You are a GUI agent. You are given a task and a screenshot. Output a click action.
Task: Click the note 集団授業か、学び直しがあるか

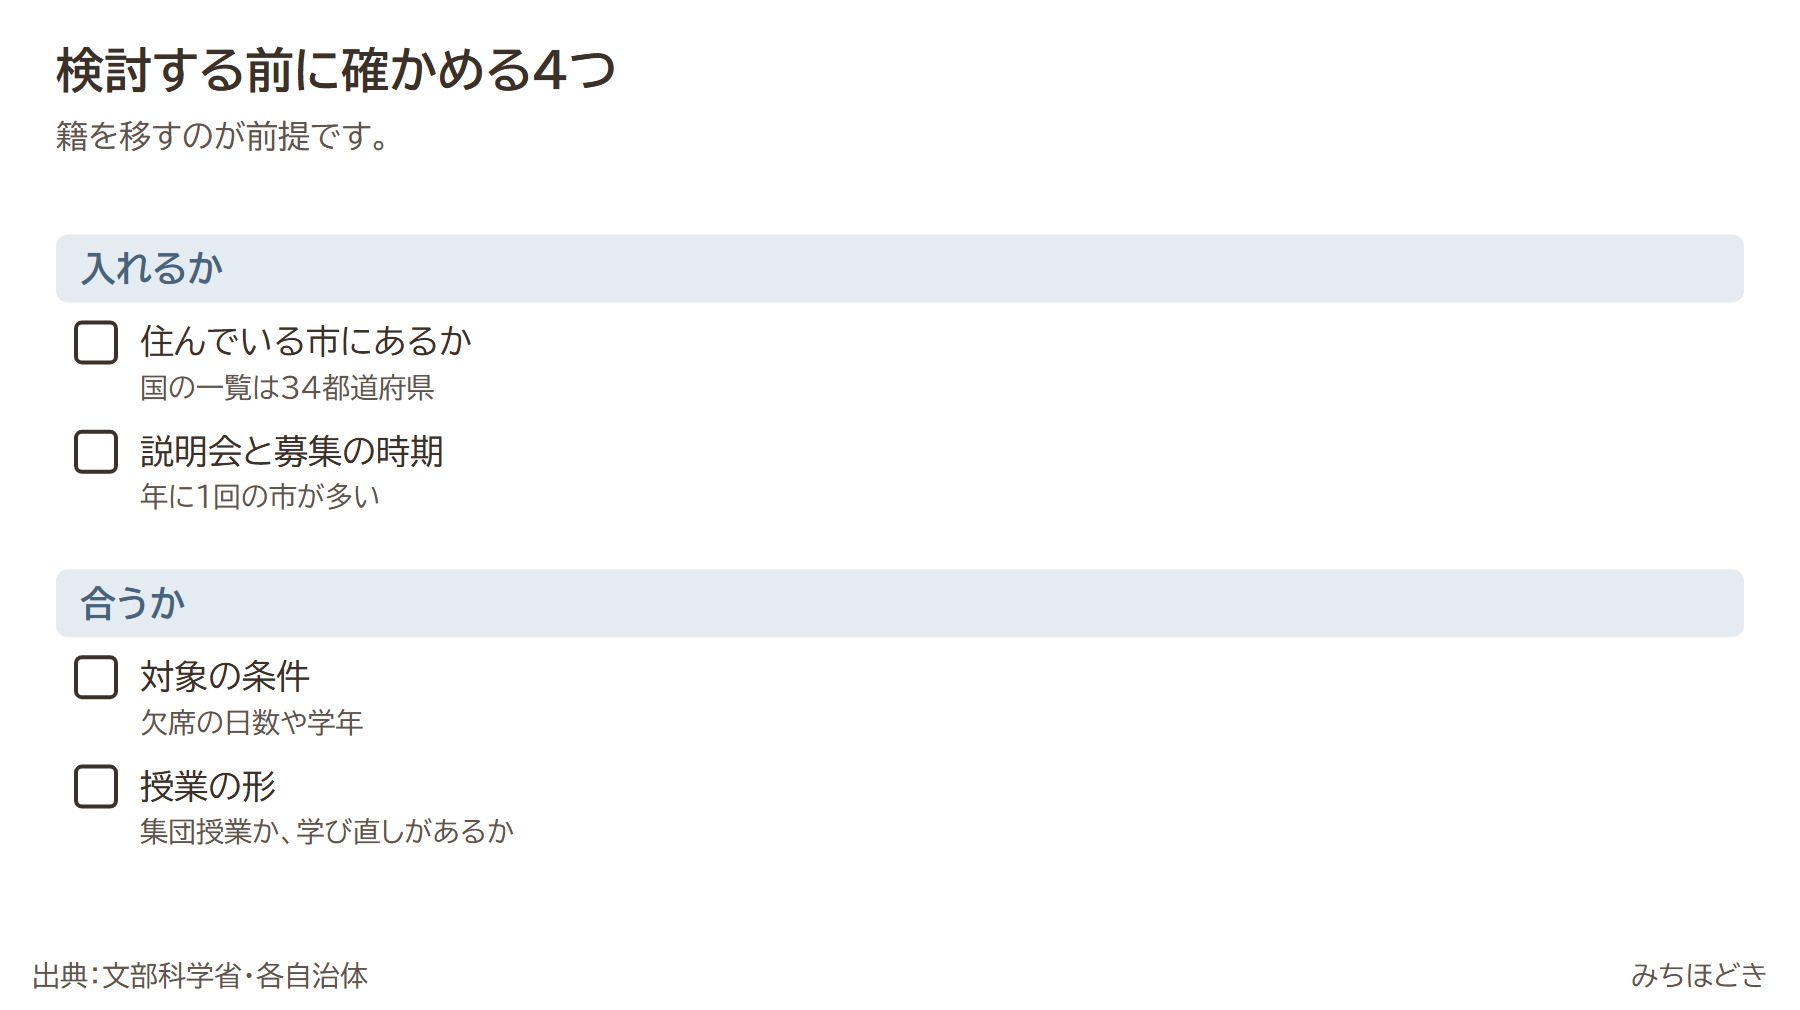point(327,831)
